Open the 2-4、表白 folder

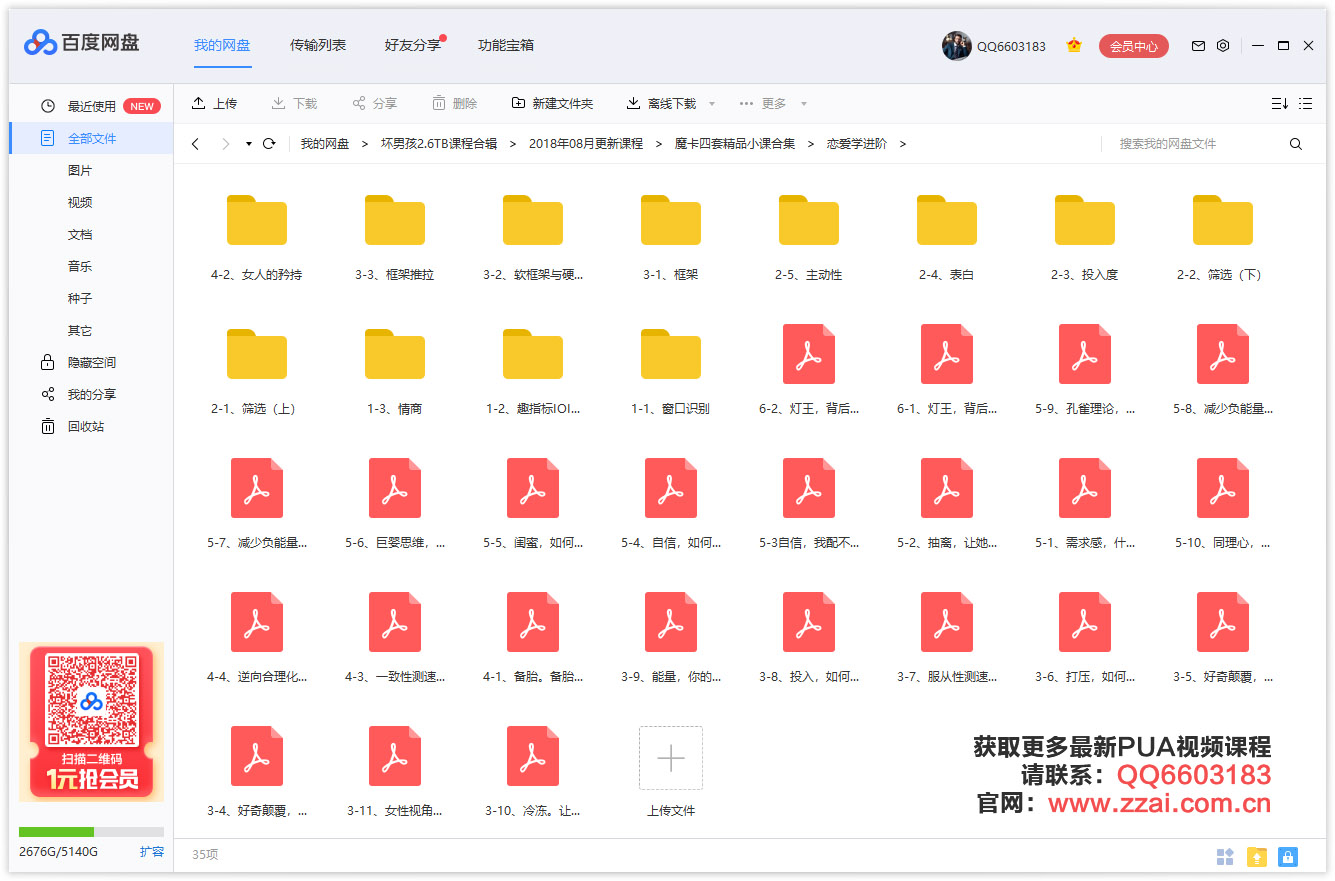tap(947, 220)
